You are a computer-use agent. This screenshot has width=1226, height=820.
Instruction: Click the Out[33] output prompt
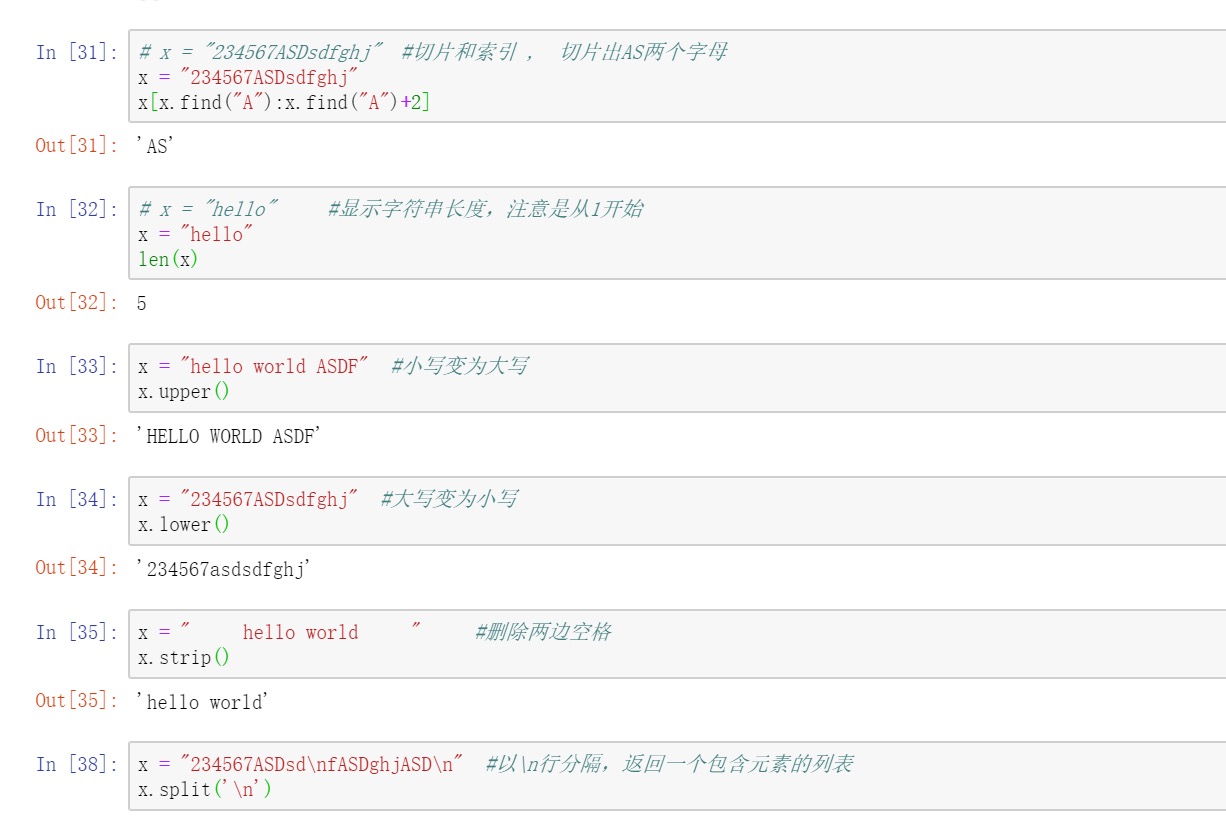(76, 435)
